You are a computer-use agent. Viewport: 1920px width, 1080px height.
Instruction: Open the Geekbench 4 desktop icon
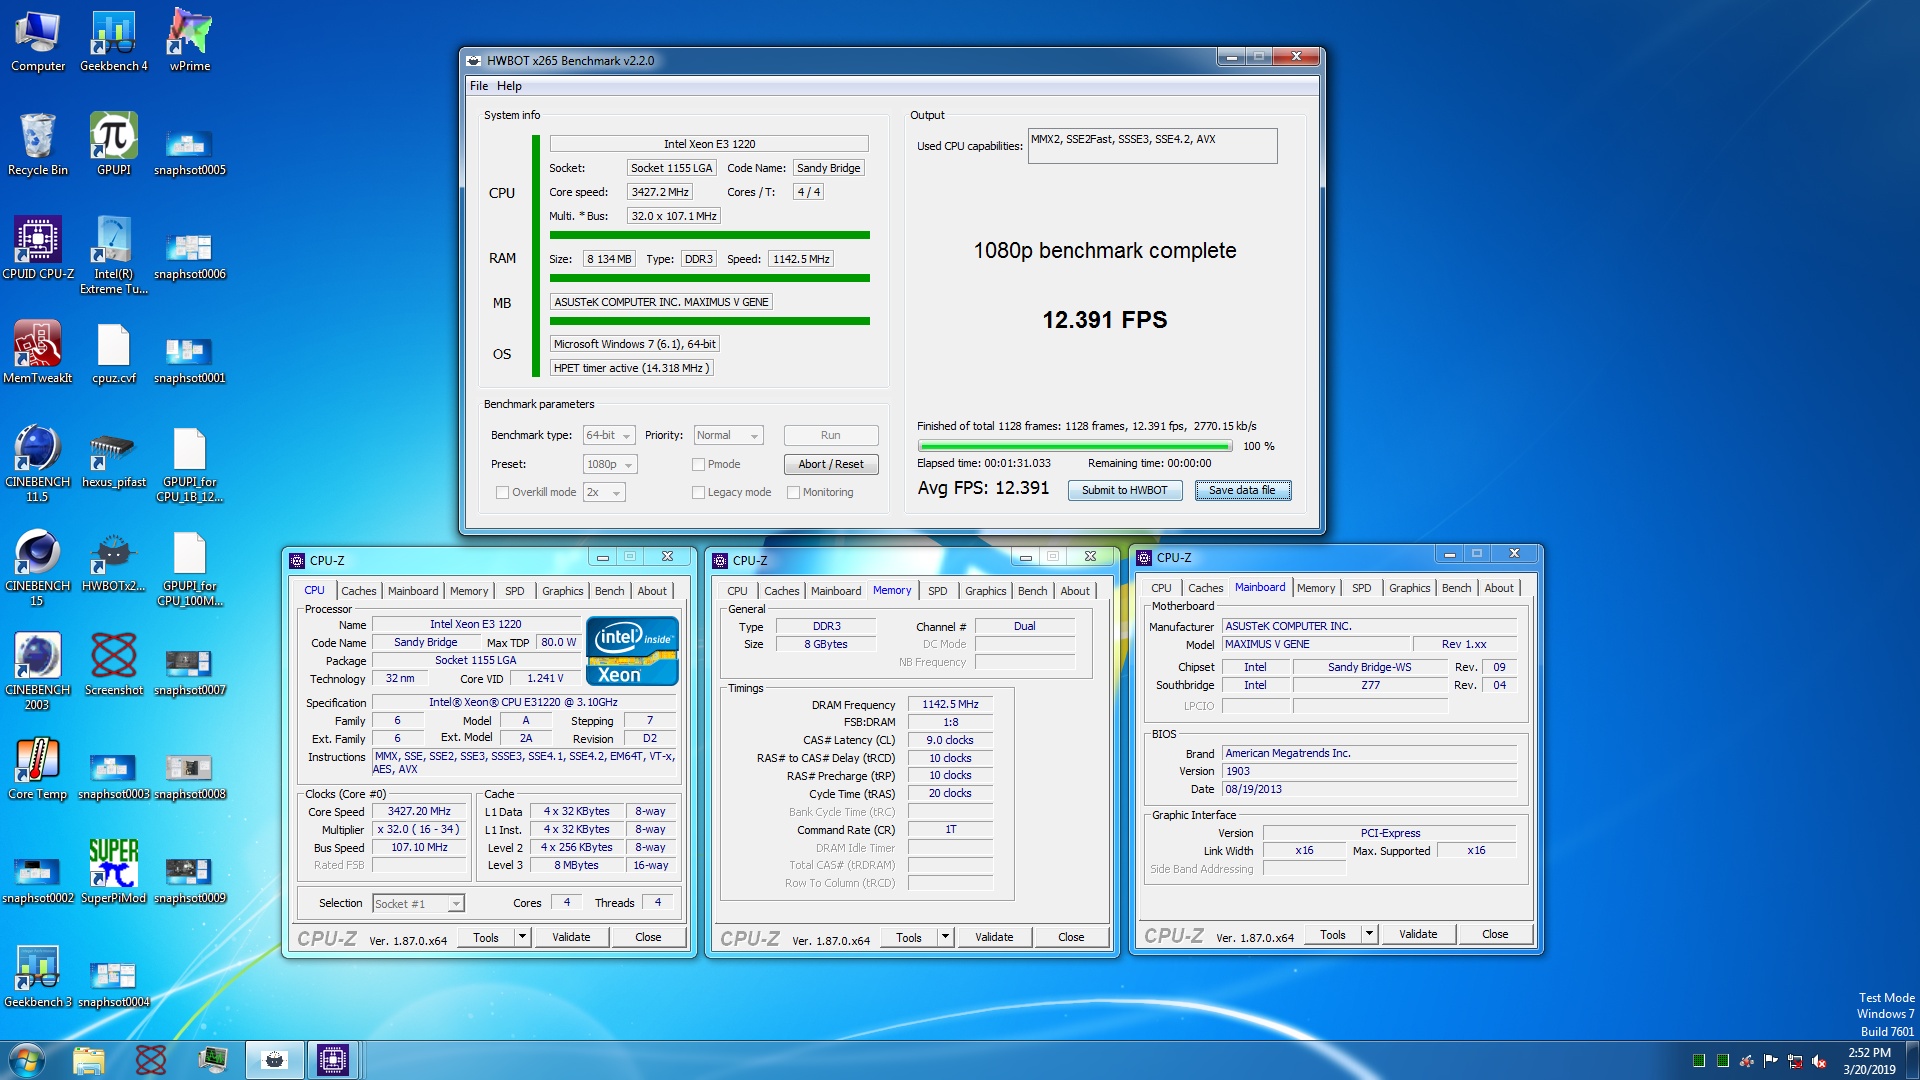[x=113, y=42]
